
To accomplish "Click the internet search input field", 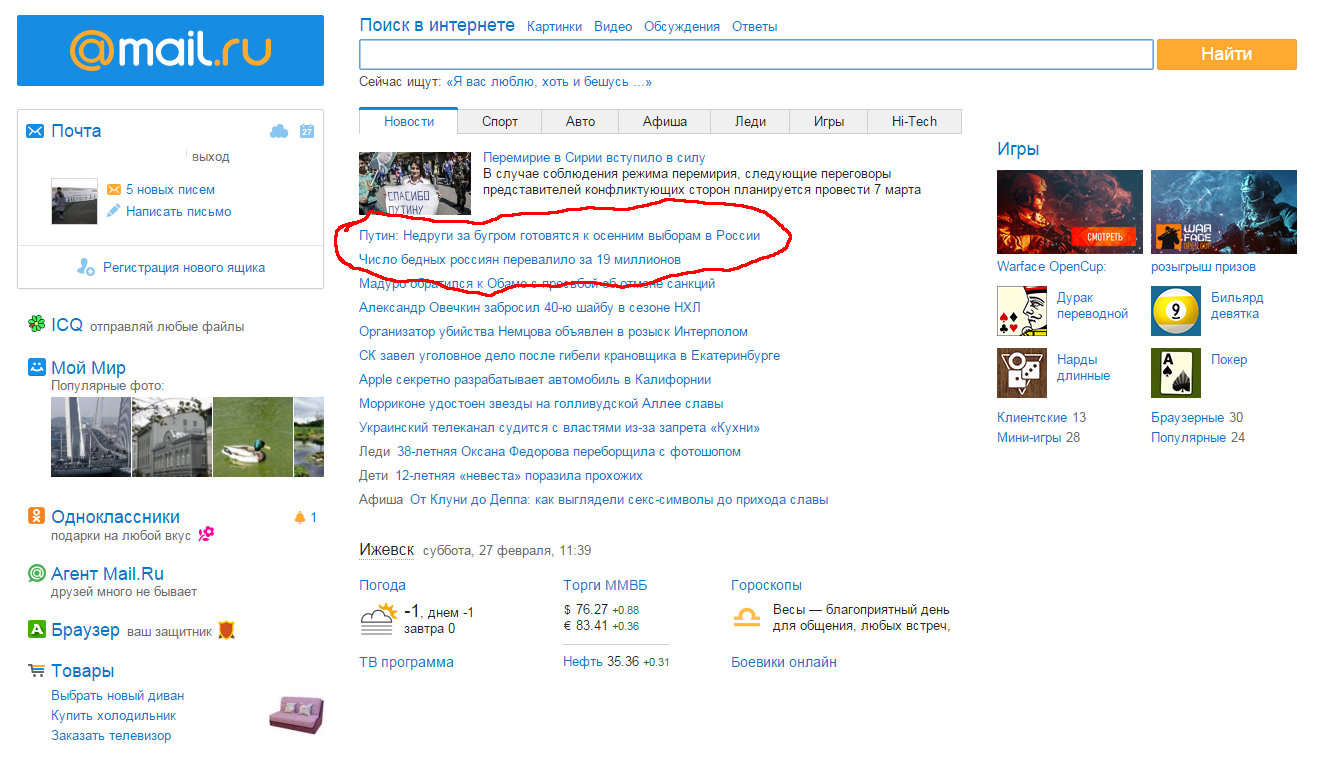I will coord(756,54).
